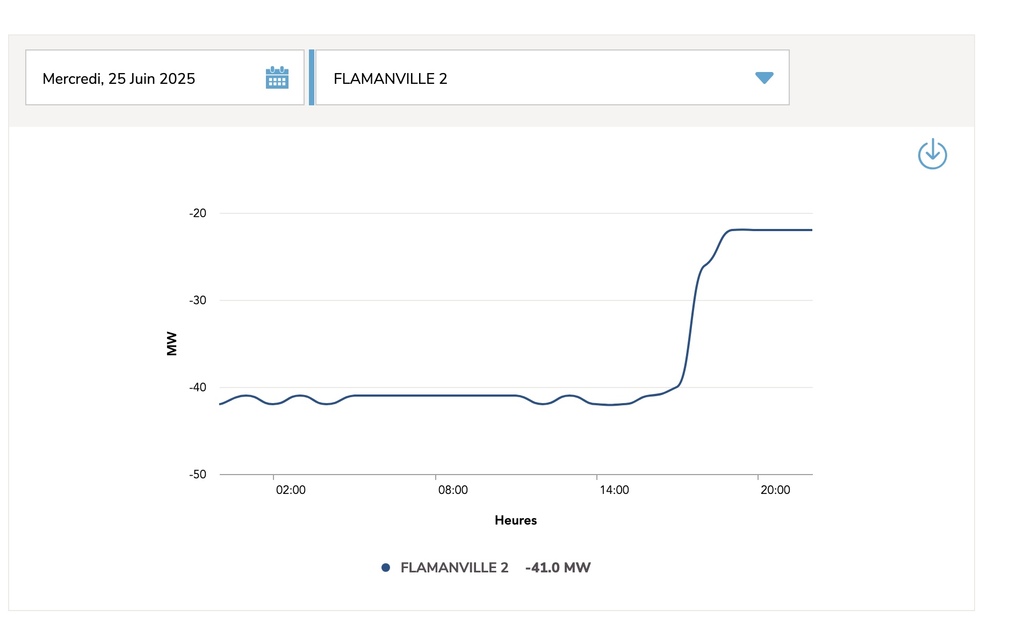Viewport: 1024px width, 617px height.
Task: Click the -30 MW axis label
Action: pyautogui.click(x=197, y=300)
